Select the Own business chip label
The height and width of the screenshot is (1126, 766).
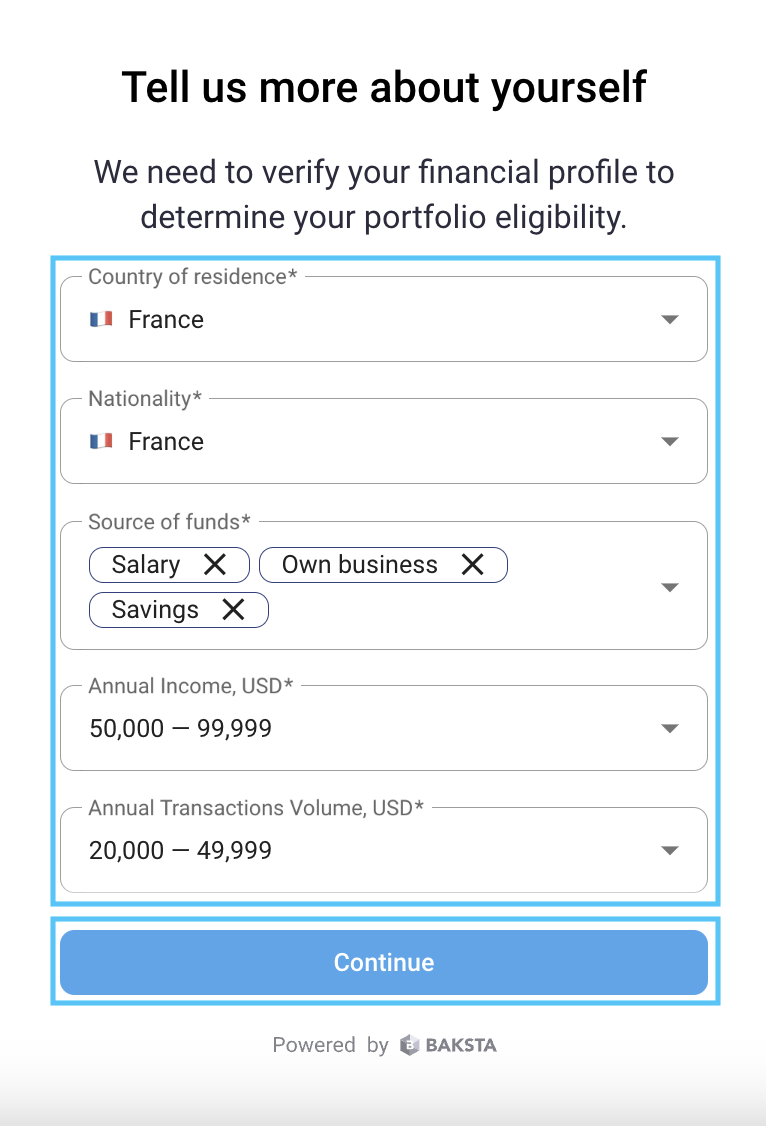(359, 565)
